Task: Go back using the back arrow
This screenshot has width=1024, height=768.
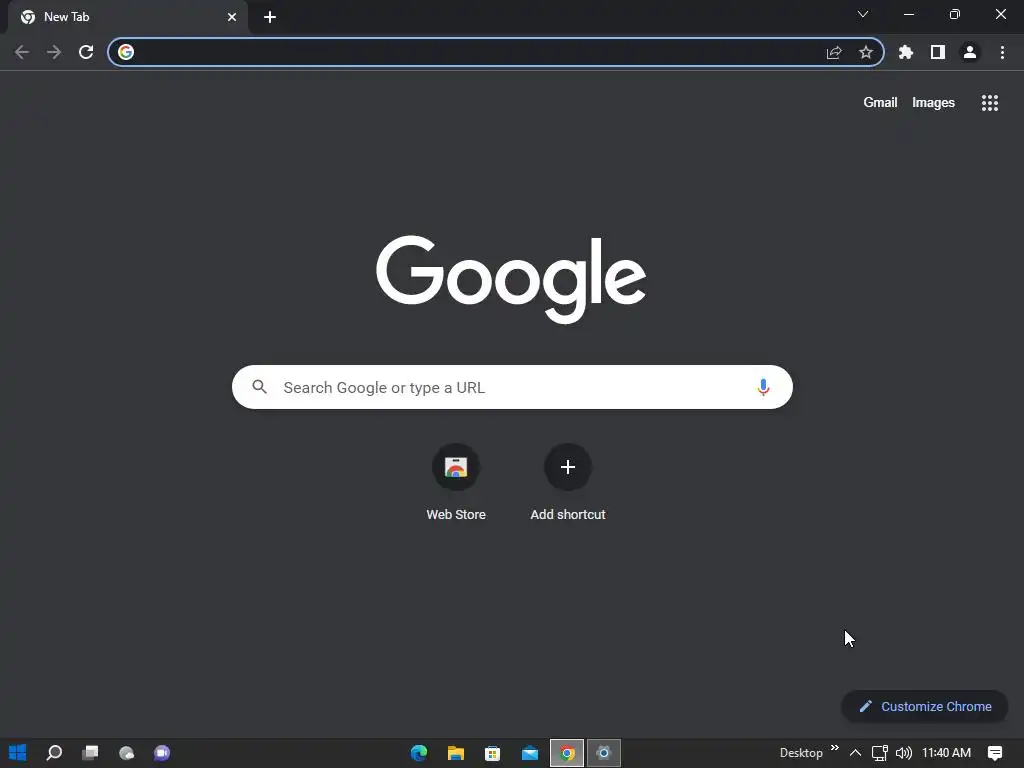Action: pyautogui.click(x=22, y=52)
